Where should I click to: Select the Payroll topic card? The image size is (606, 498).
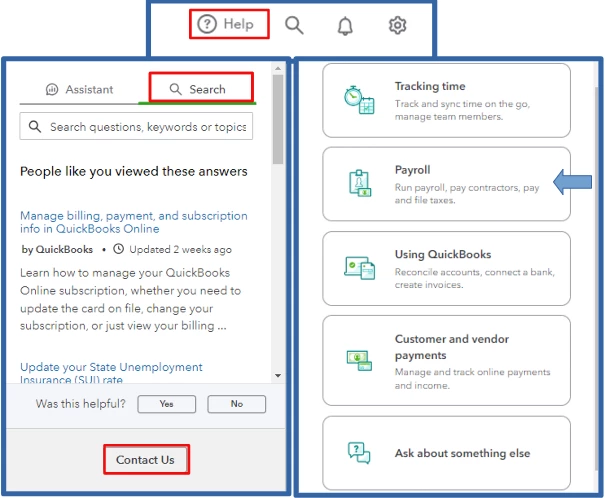coord(446,184)
